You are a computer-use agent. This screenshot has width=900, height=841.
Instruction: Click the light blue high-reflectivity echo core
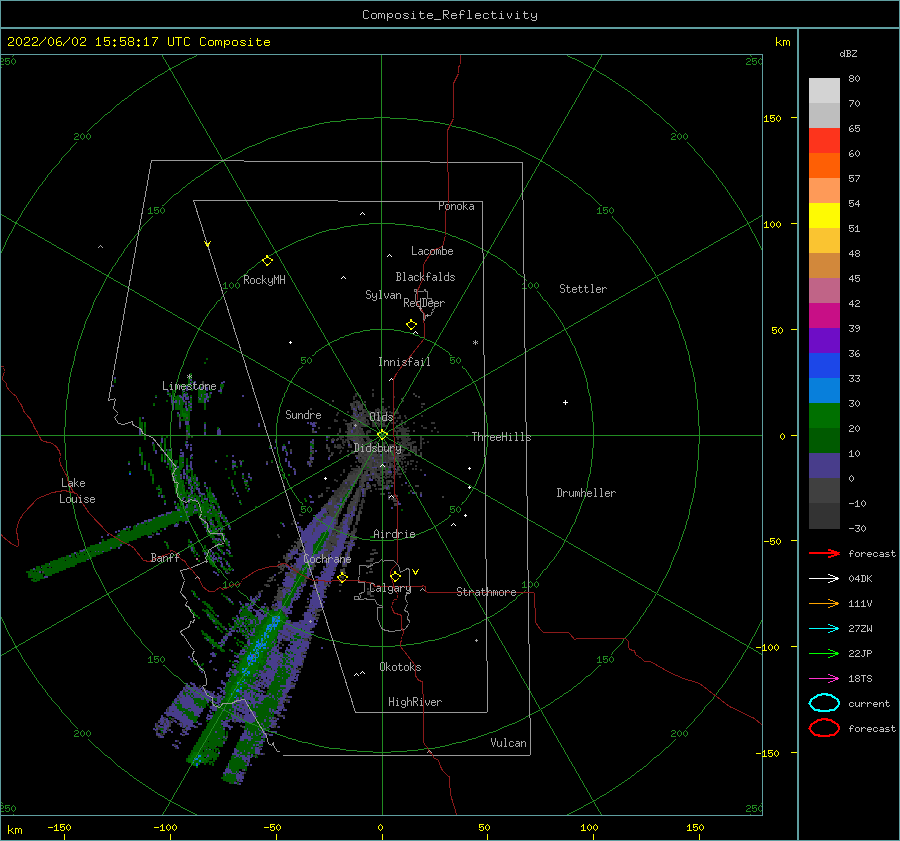point(261,643)
